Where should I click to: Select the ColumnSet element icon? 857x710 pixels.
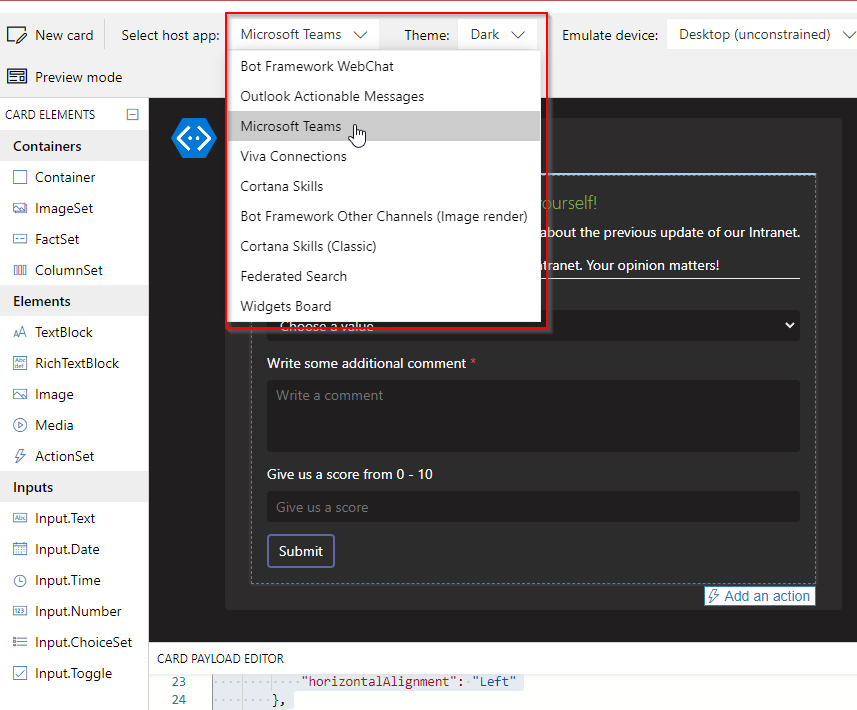pyautogui.click(x=20, y=270)
